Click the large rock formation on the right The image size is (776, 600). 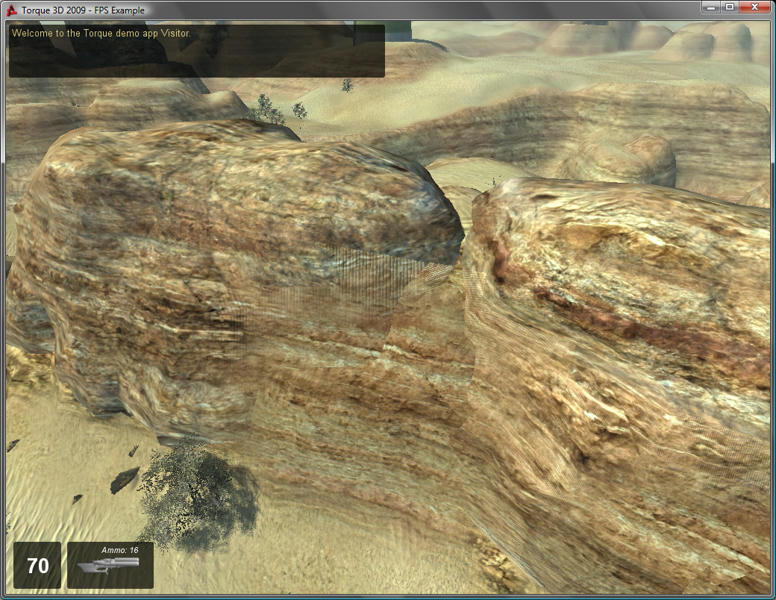point(620,350)
